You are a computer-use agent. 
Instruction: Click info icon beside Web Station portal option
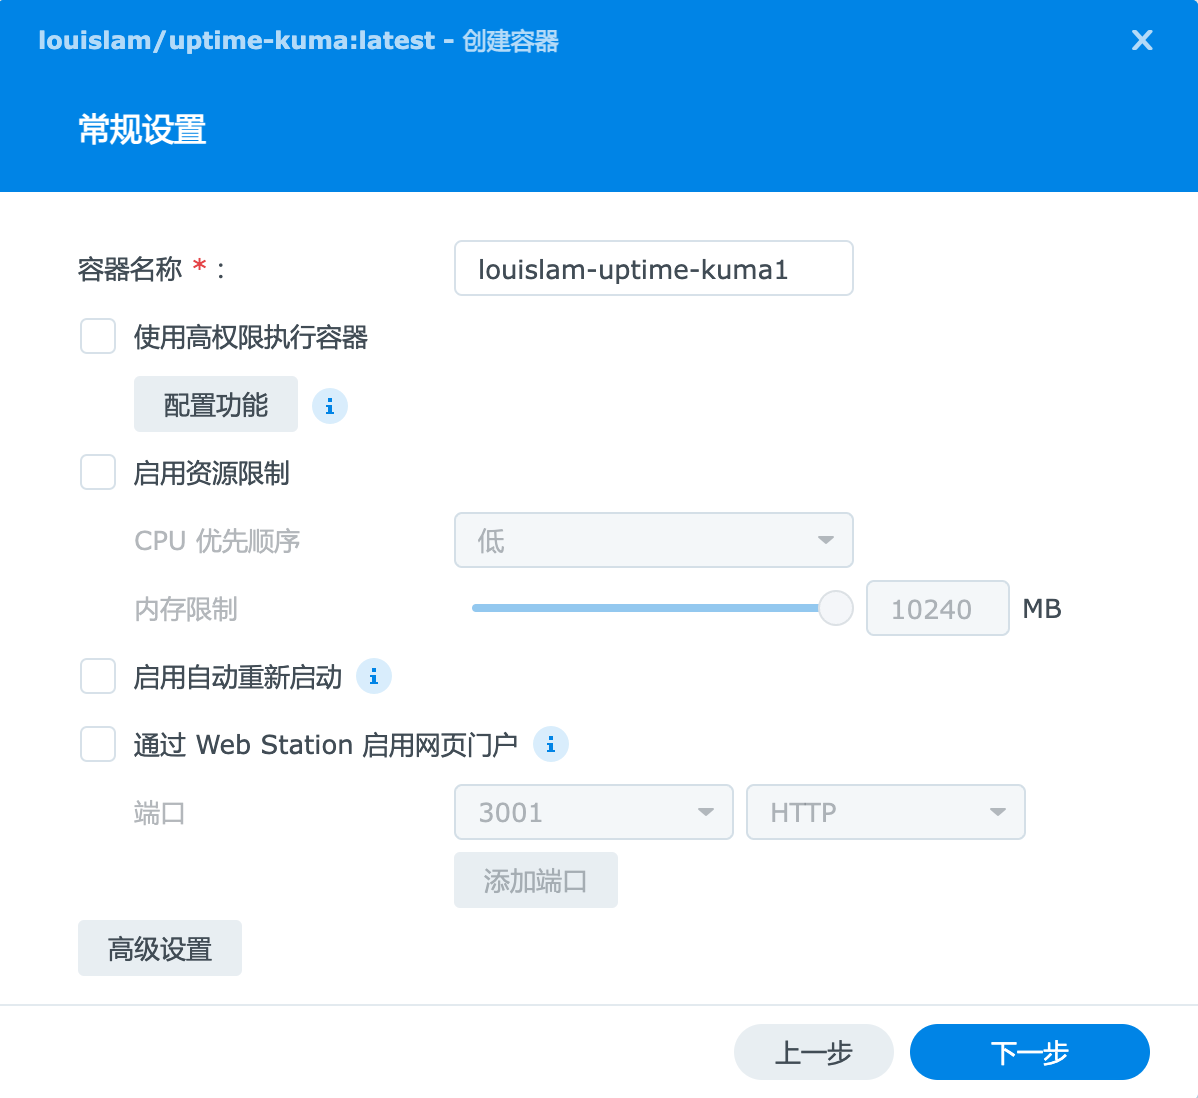click(x=551, y=744)
